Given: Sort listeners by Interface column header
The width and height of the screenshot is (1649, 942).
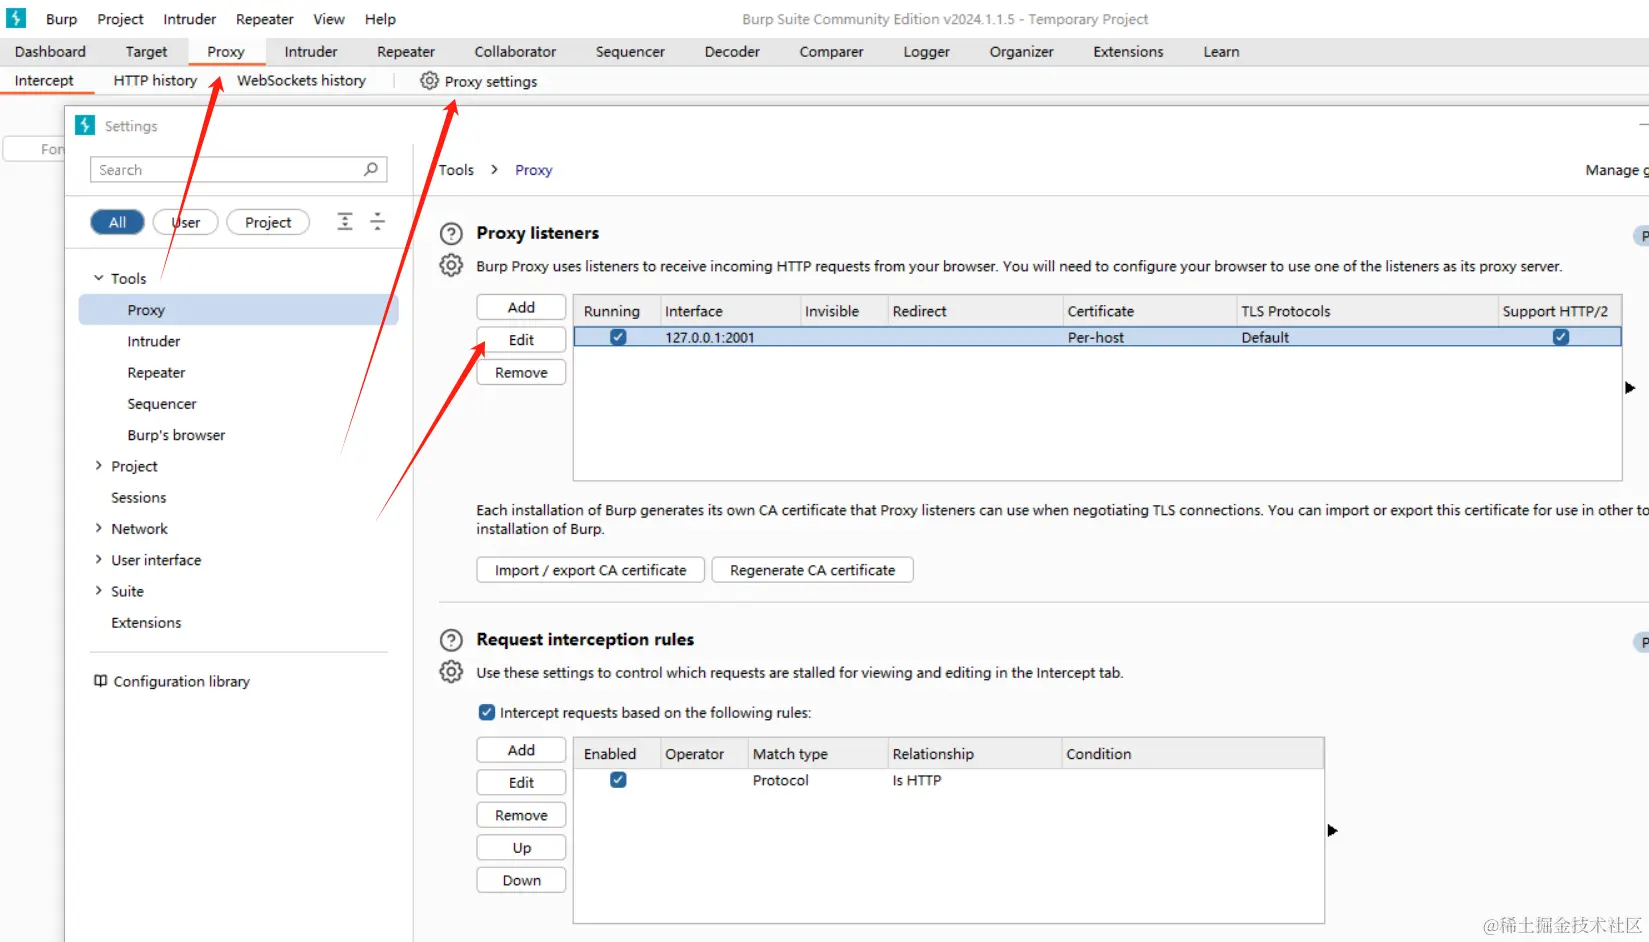Looking at the screenshot, I should coord(731,311).
